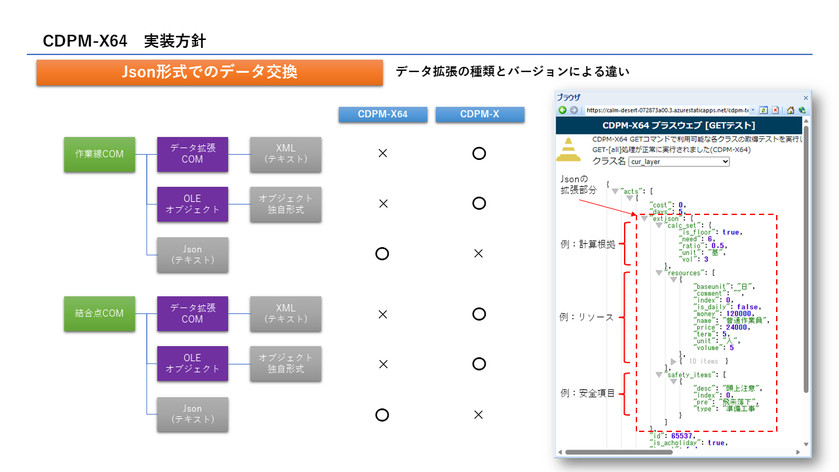Click the "name": "普通作業員" line
This screenshot has height=472, width=839.
point(731,320)
